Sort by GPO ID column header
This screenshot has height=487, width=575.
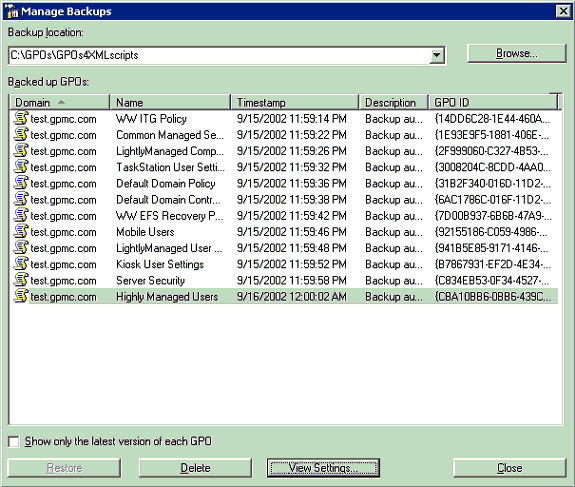click(492, 102)
